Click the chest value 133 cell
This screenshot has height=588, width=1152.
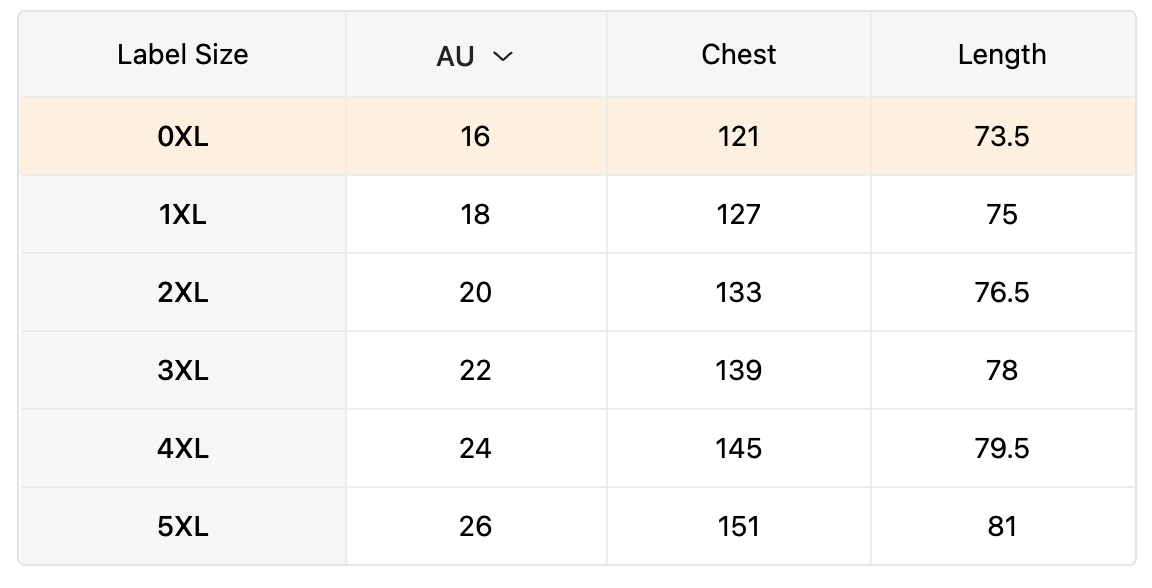point(738,293)
